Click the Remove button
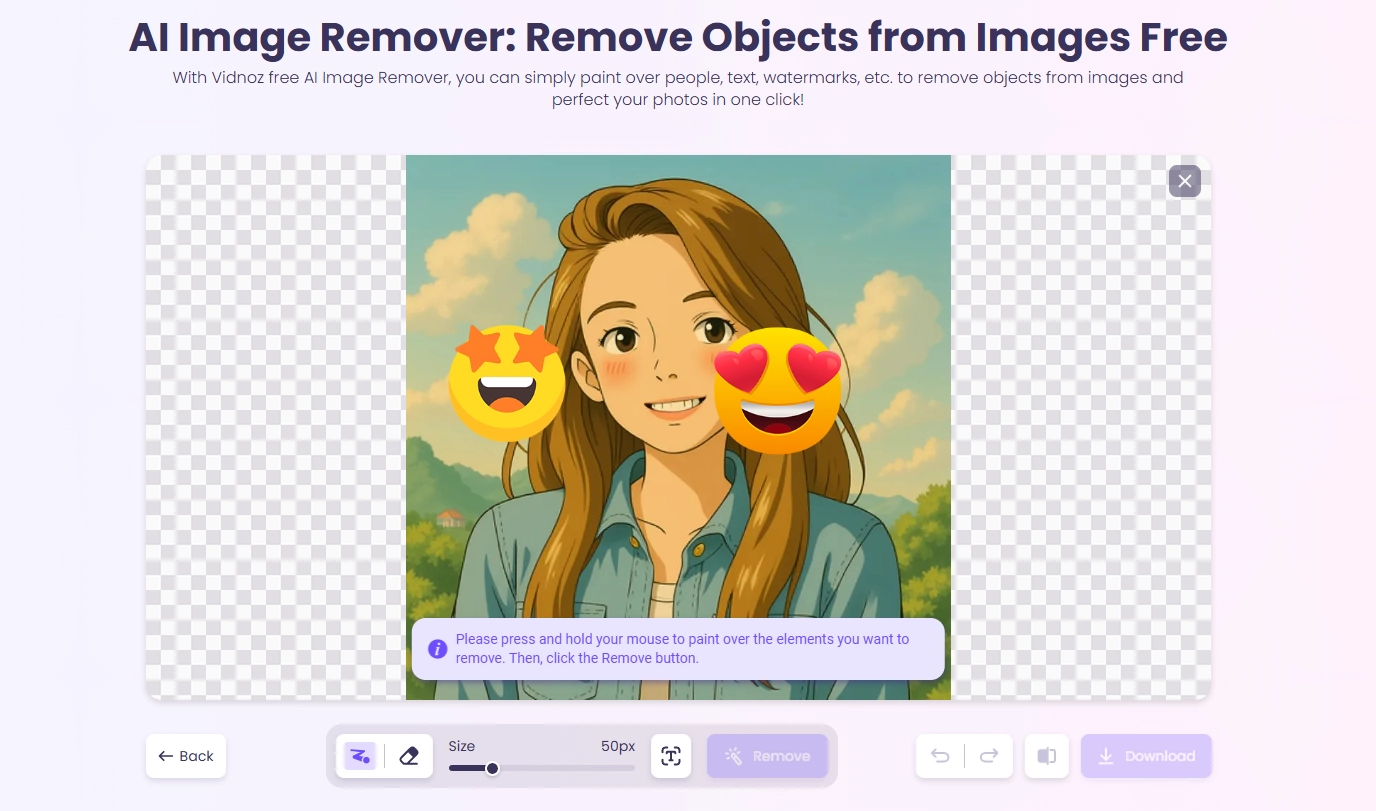This screenshot has height=811, width=1376. [x=767, y=756]
